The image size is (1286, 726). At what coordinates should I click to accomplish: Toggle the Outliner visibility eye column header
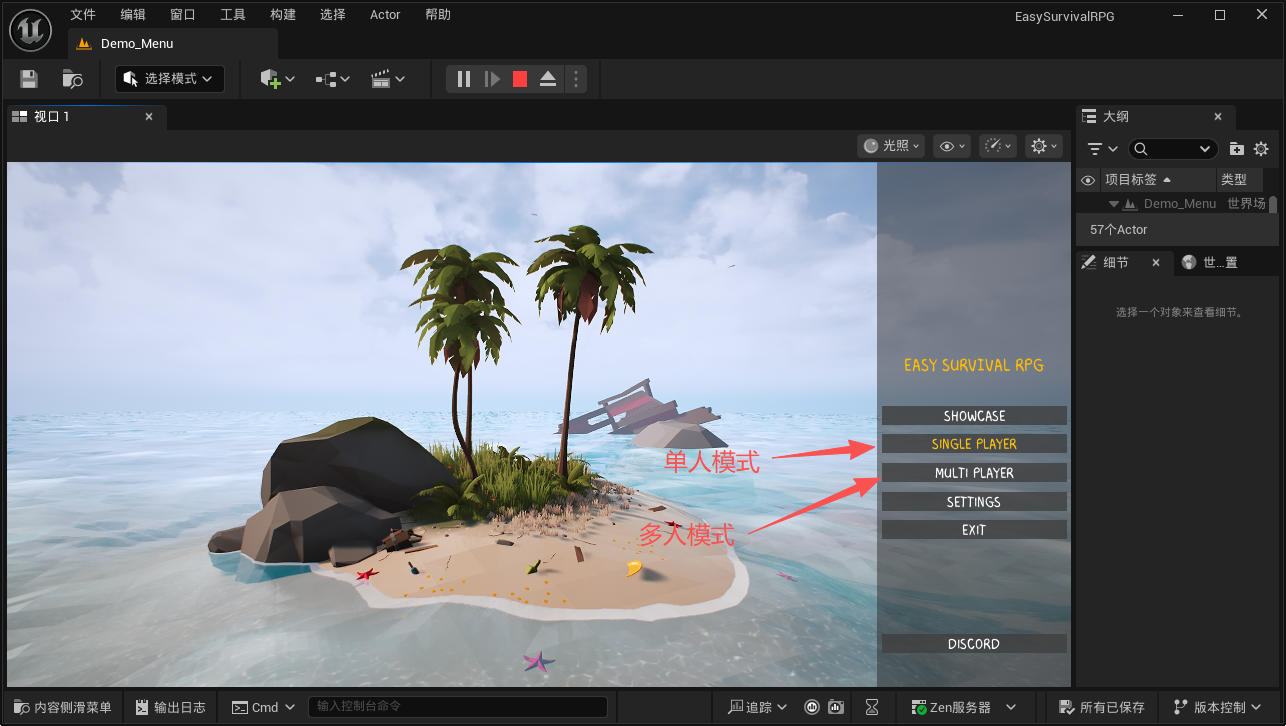1089,180
